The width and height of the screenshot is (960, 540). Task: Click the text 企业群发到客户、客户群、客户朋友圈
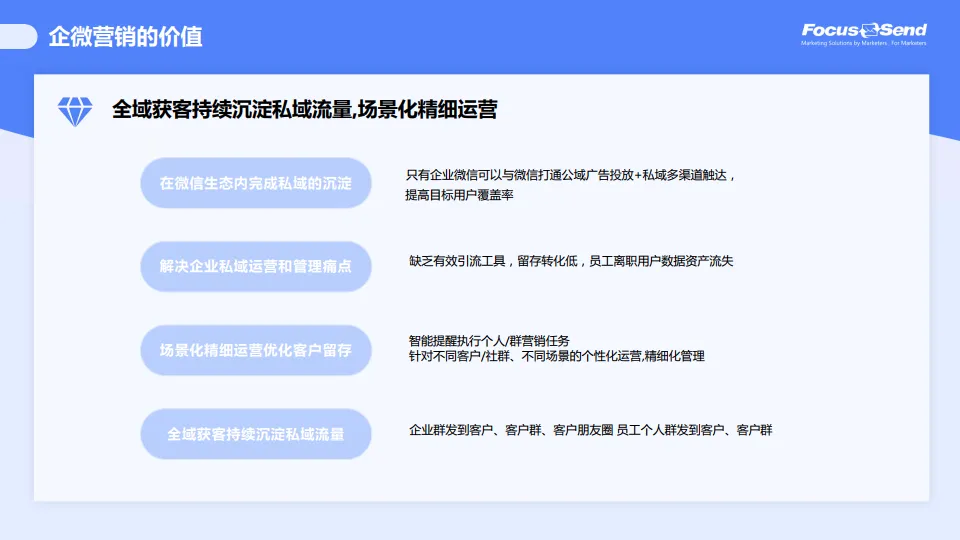[x=511, y=430]
